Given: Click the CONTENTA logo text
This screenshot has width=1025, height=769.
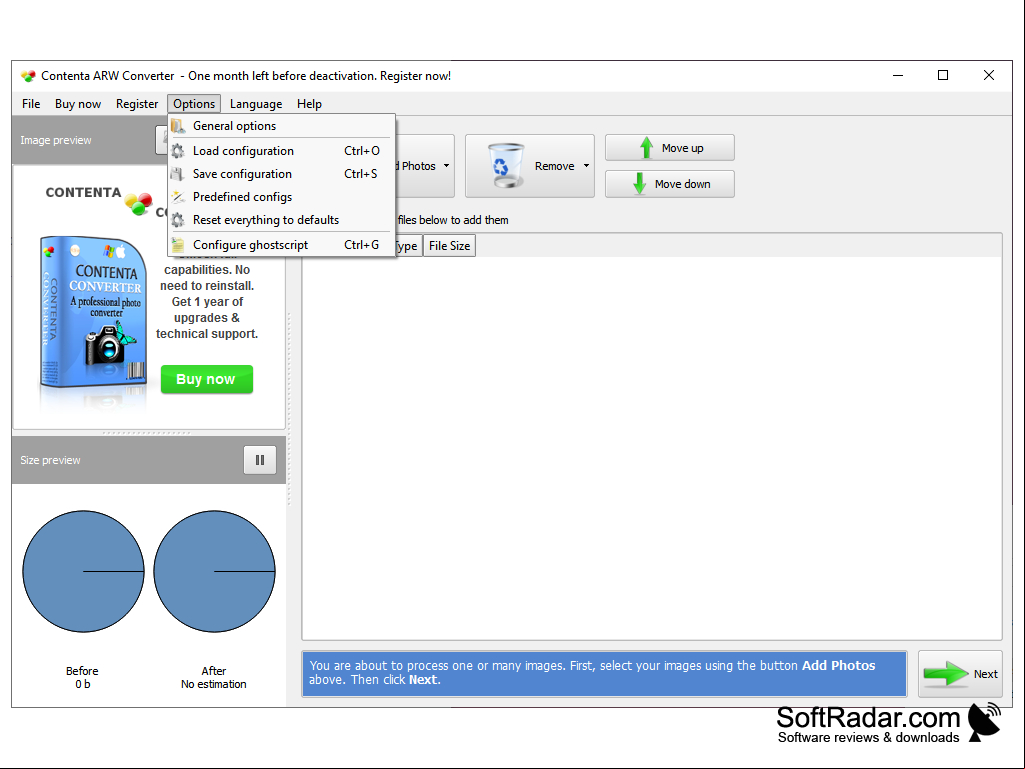Looking at the screenshot, I should coord(83,192).
